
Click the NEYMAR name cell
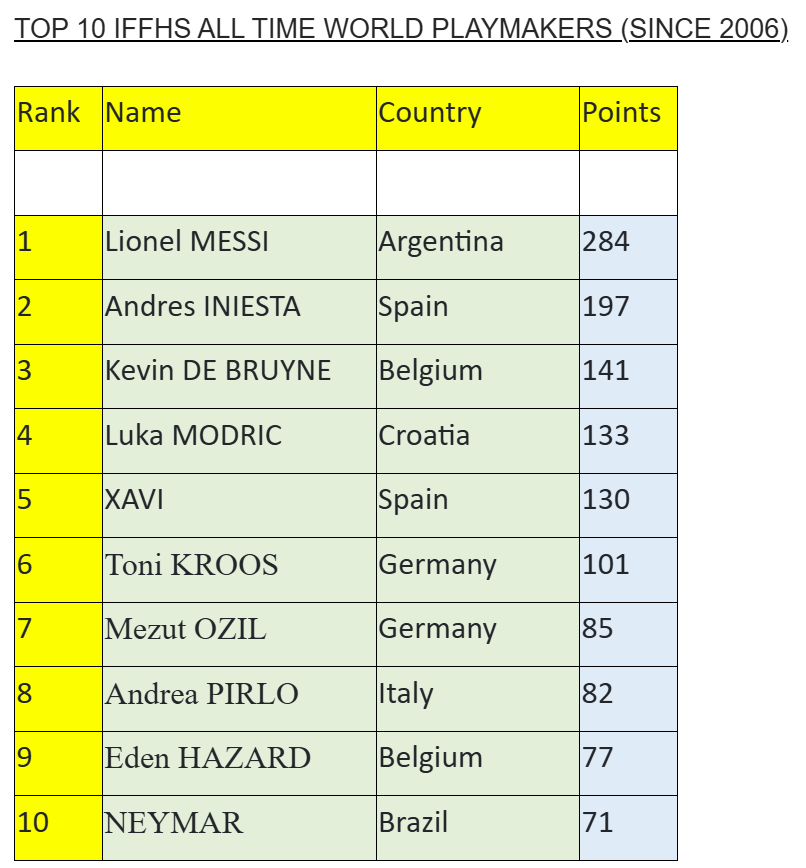(239, 828)
